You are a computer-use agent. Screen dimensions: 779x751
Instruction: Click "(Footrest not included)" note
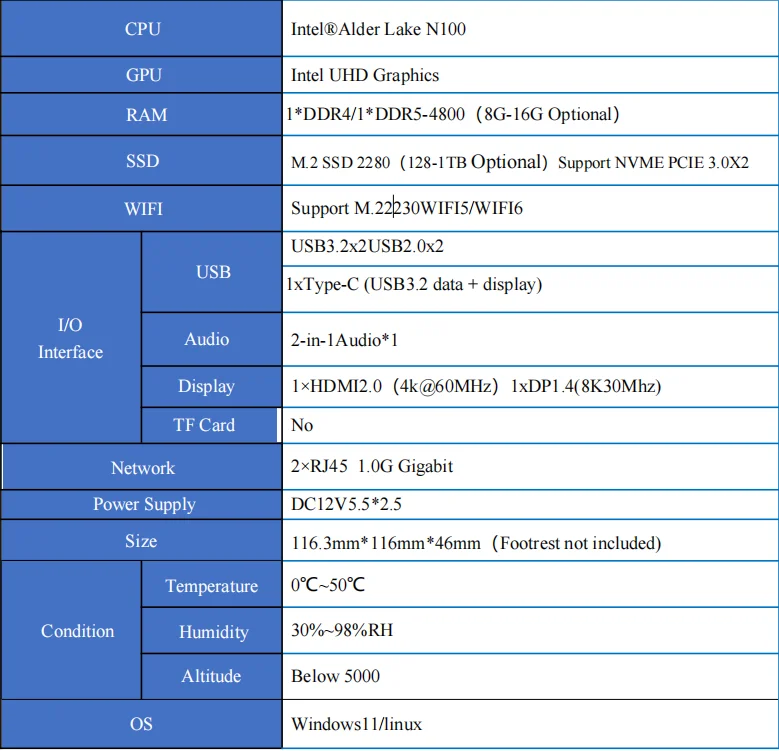[576, 543]
